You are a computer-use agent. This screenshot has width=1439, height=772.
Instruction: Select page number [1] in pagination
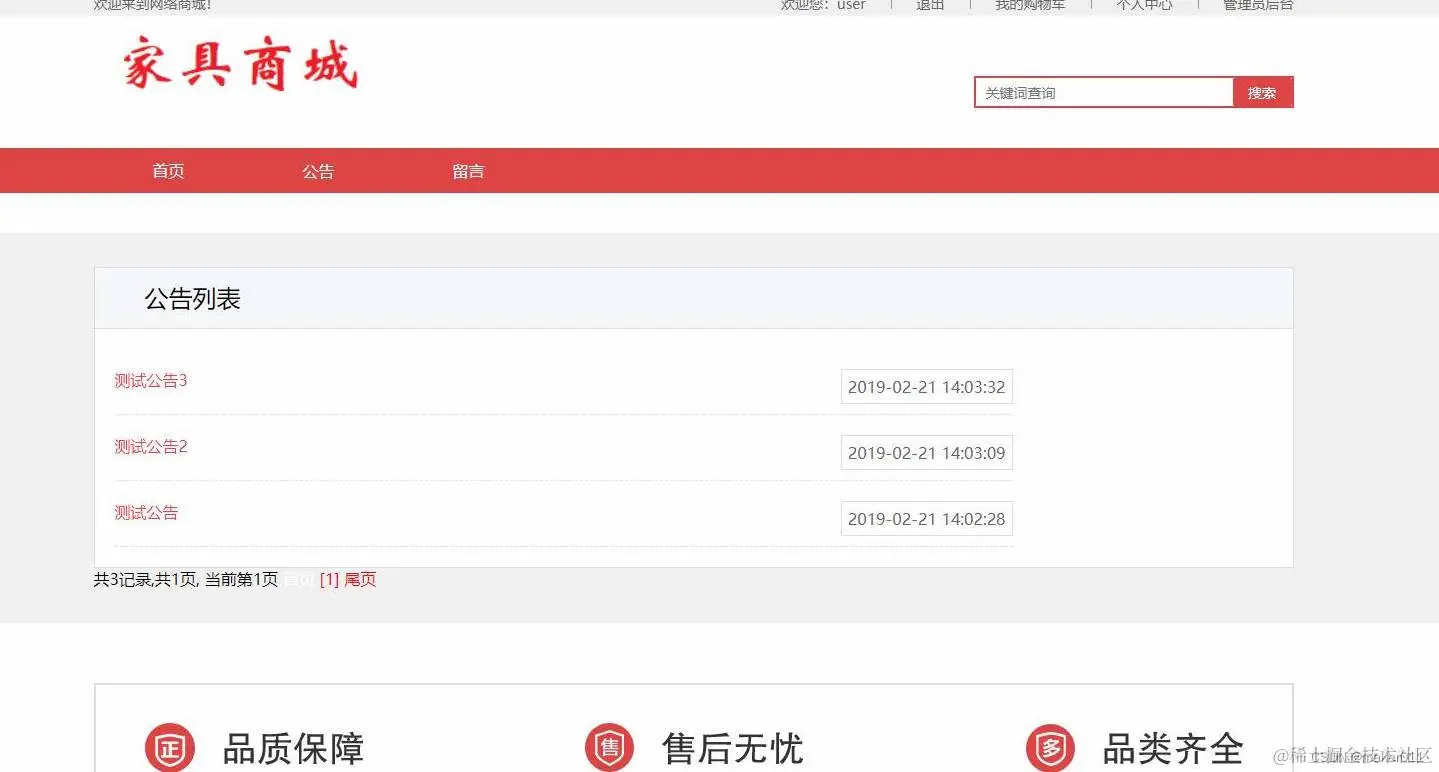(329, 580)
